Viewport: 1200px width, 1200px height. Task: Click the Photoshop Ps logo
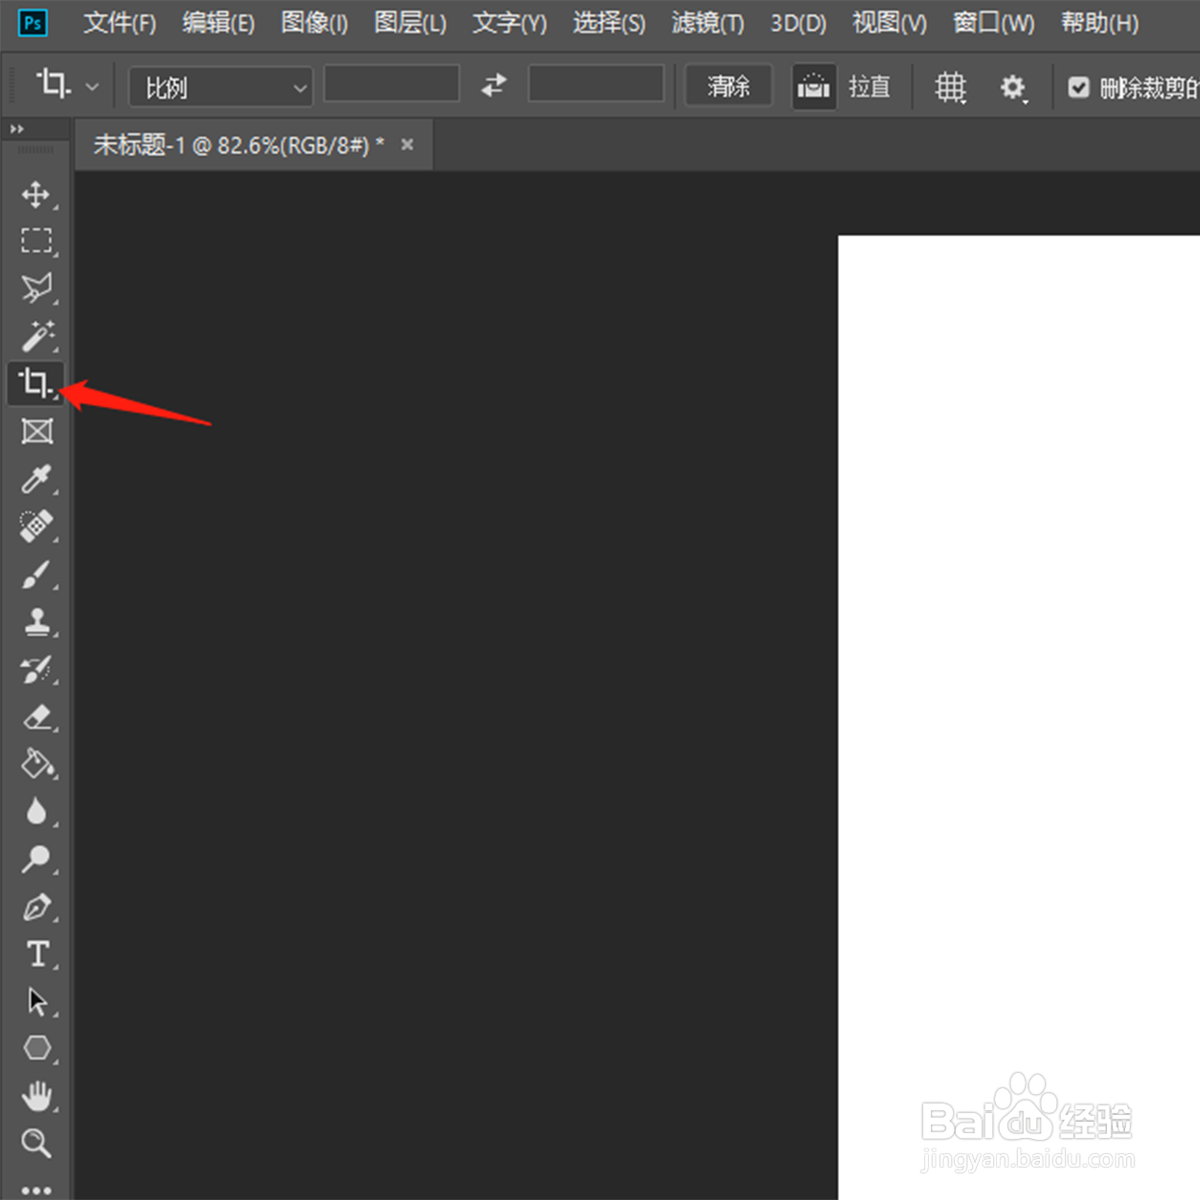33,22
